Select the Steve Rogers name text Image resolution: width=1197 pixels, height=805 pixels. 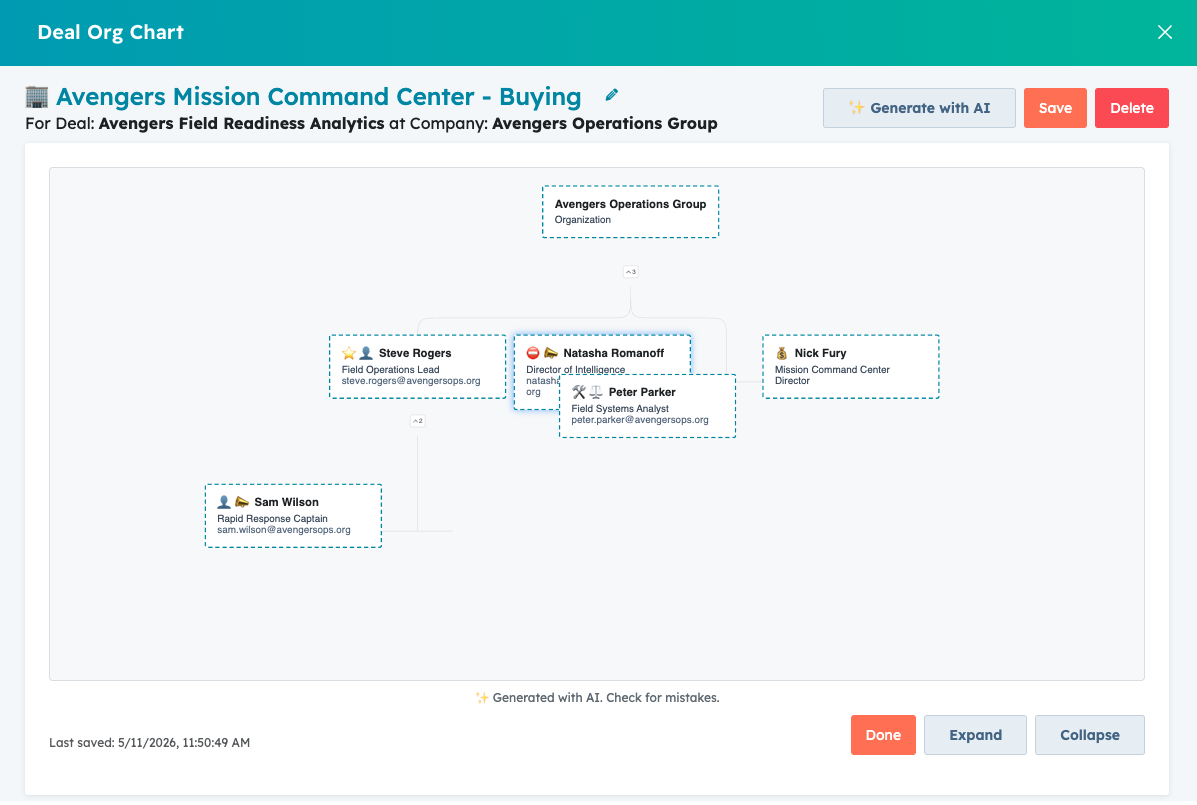415,353
